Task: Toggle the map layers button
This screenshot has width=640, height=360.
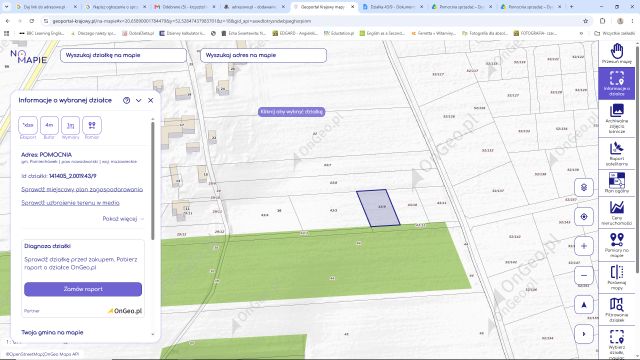Action: [x=584, y=187]
